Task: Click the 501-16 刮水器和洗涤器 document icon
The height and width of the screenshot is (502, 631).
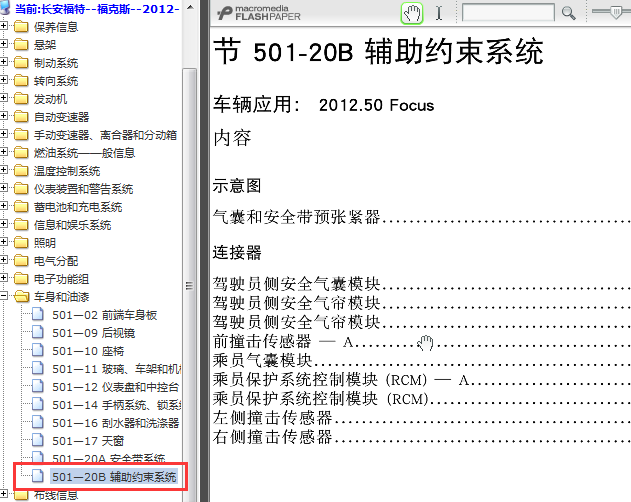Action: click(x=38, y=422)
